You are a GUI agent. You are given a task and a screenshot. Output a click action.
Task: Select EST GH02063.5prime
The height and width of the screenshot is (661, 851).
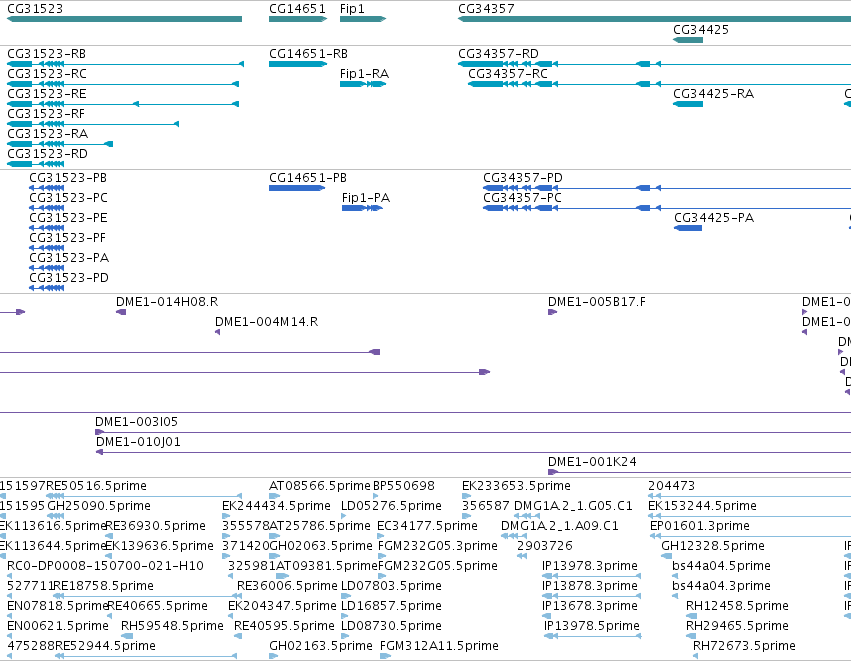point(275,556)
